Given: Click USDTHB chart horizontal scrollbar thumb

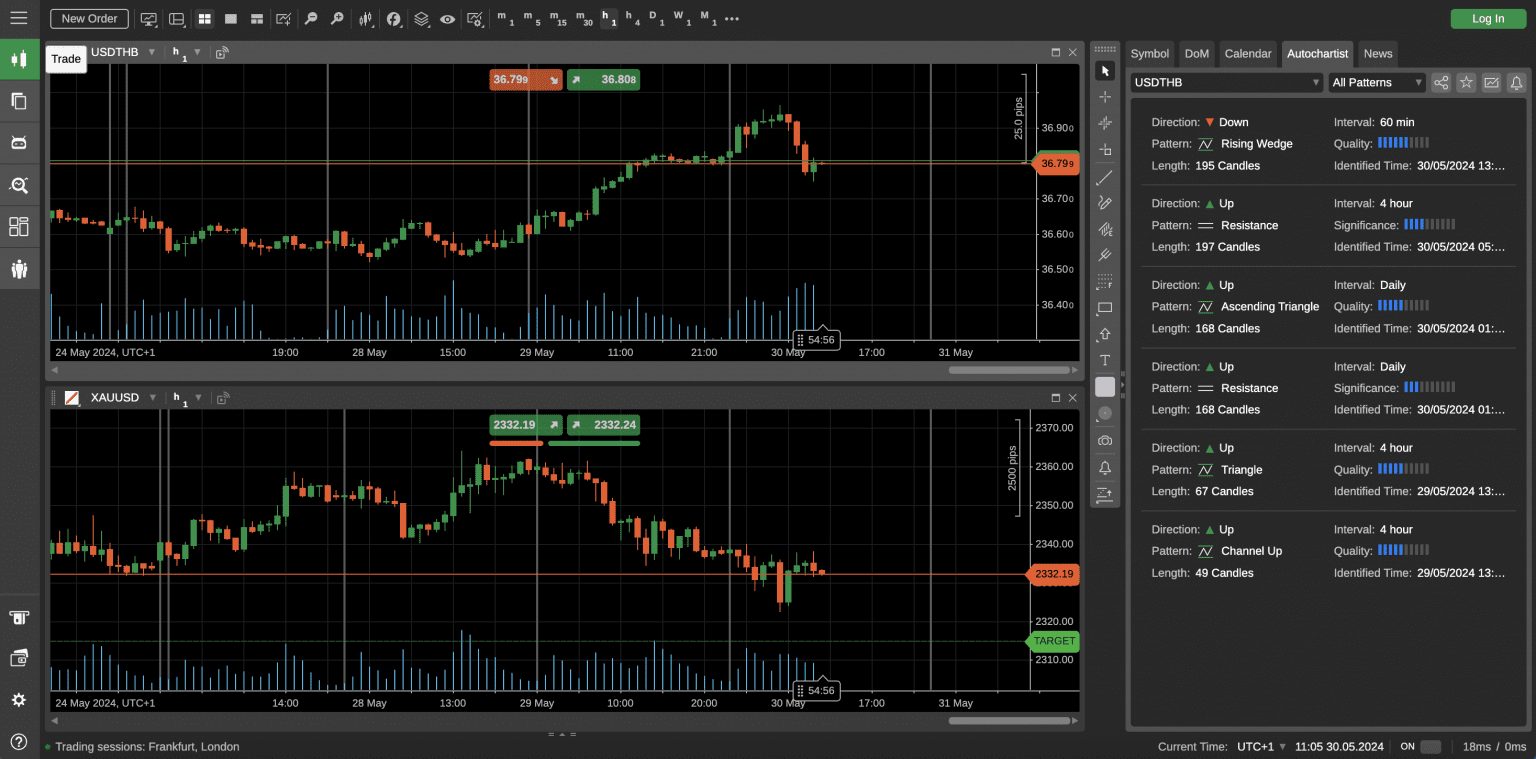Looking at the screenshot, I should (1008, 370).
